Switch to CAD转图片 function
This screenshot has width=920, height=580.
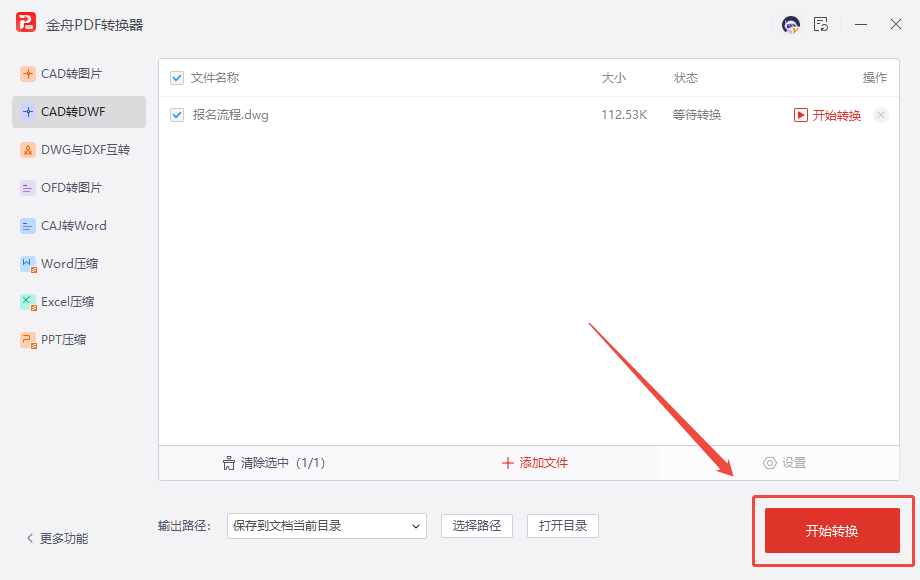[79, 74]
